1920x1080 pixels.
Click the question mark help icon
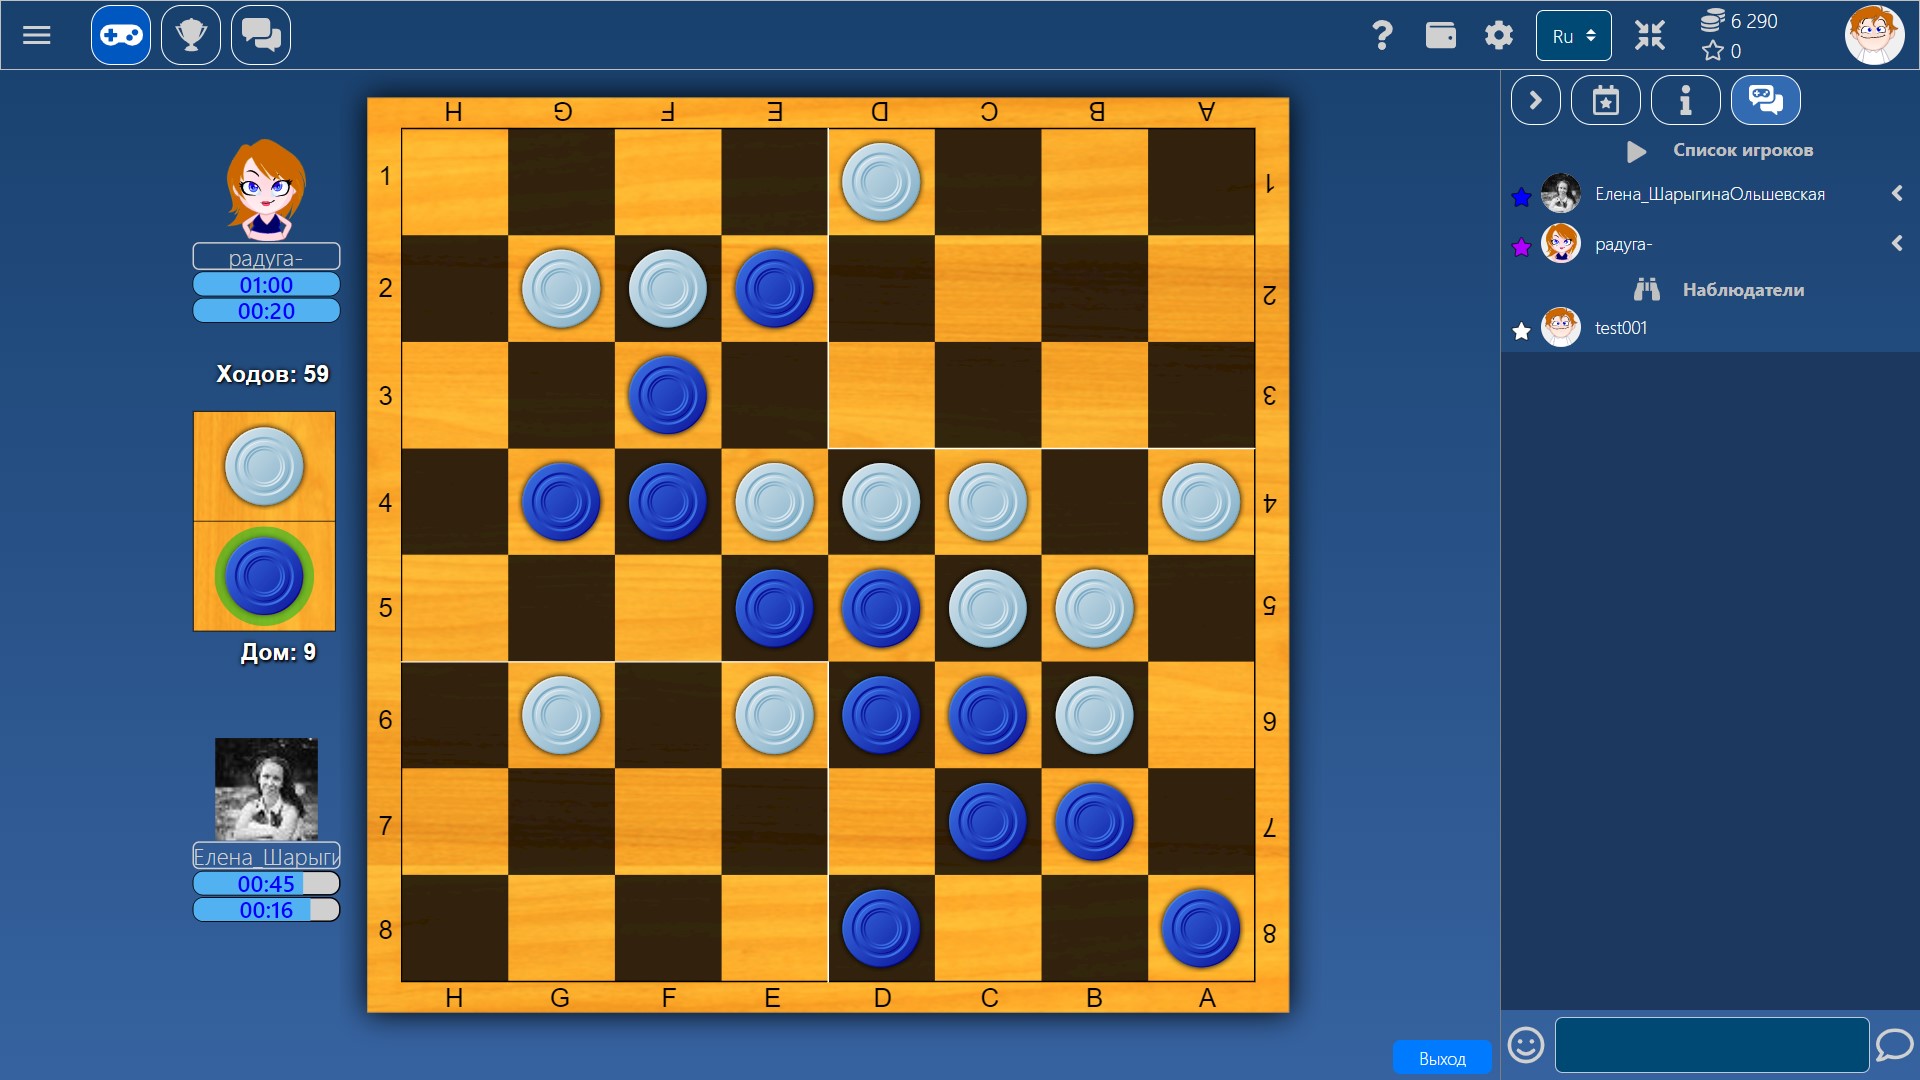pyautogui.click(x=1383, y=34)
